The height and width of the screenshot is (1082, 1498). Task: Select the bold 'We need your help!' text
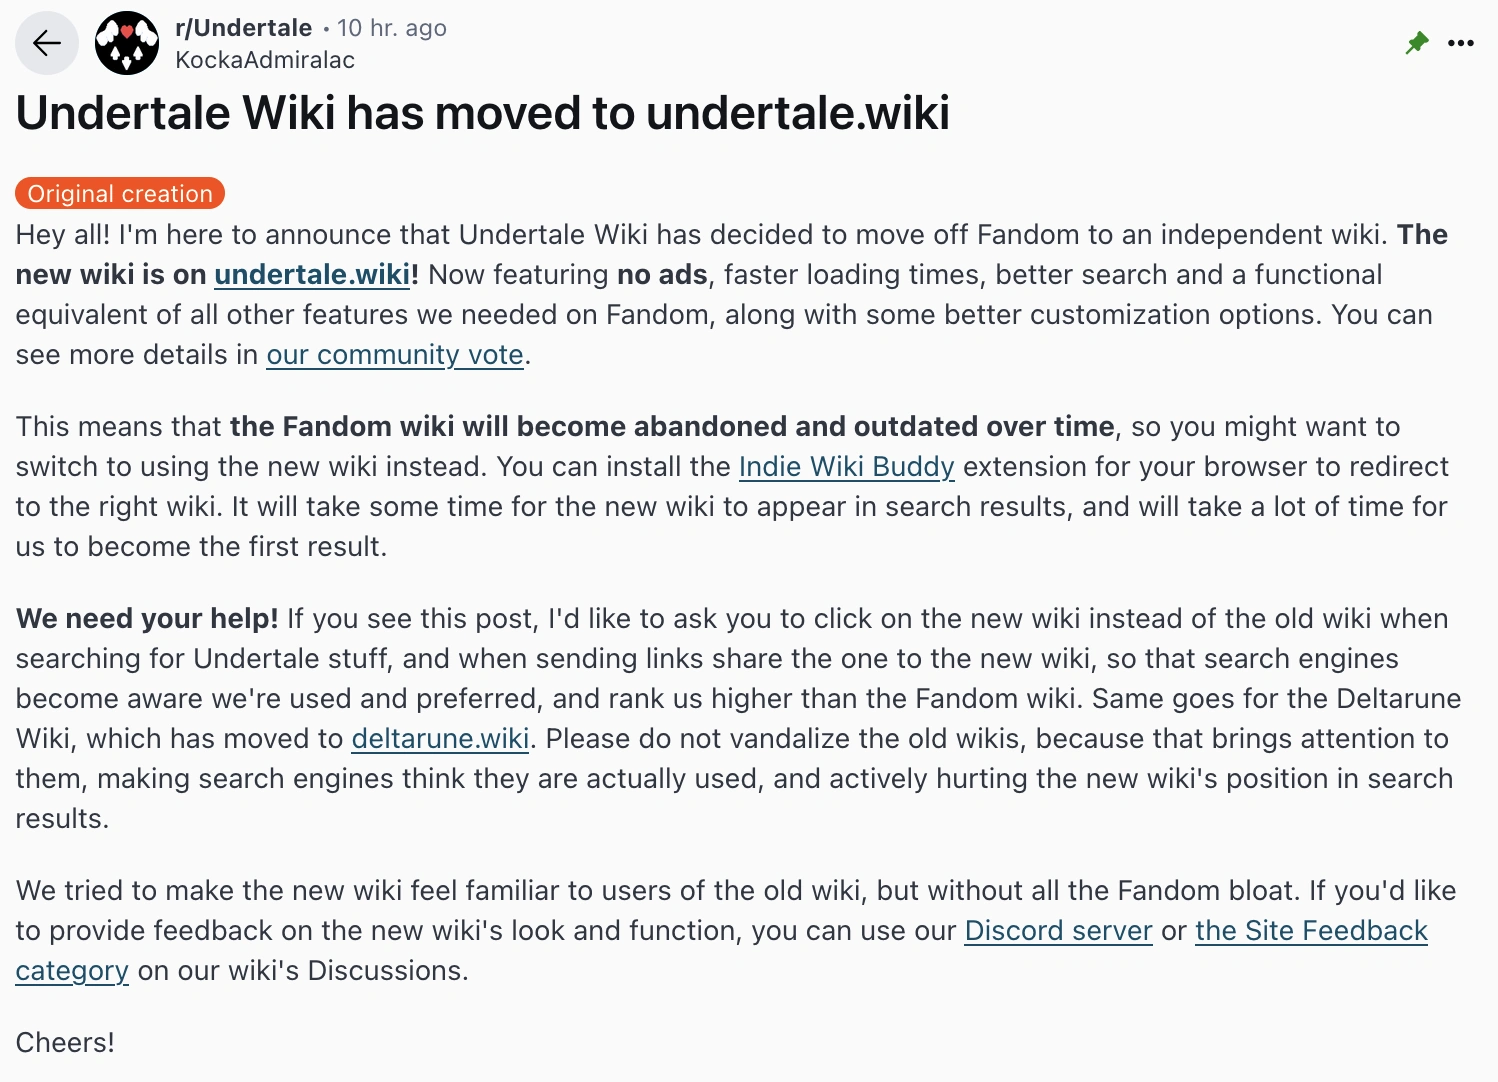click(x=146, y=618)
